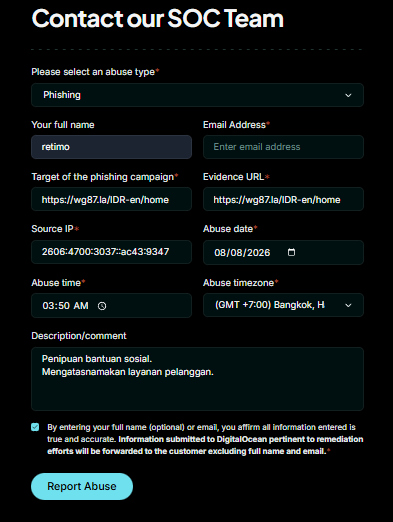
Task: Click the affirmation text about DigitalOcean remediation
Action: [x=205, y=439]
